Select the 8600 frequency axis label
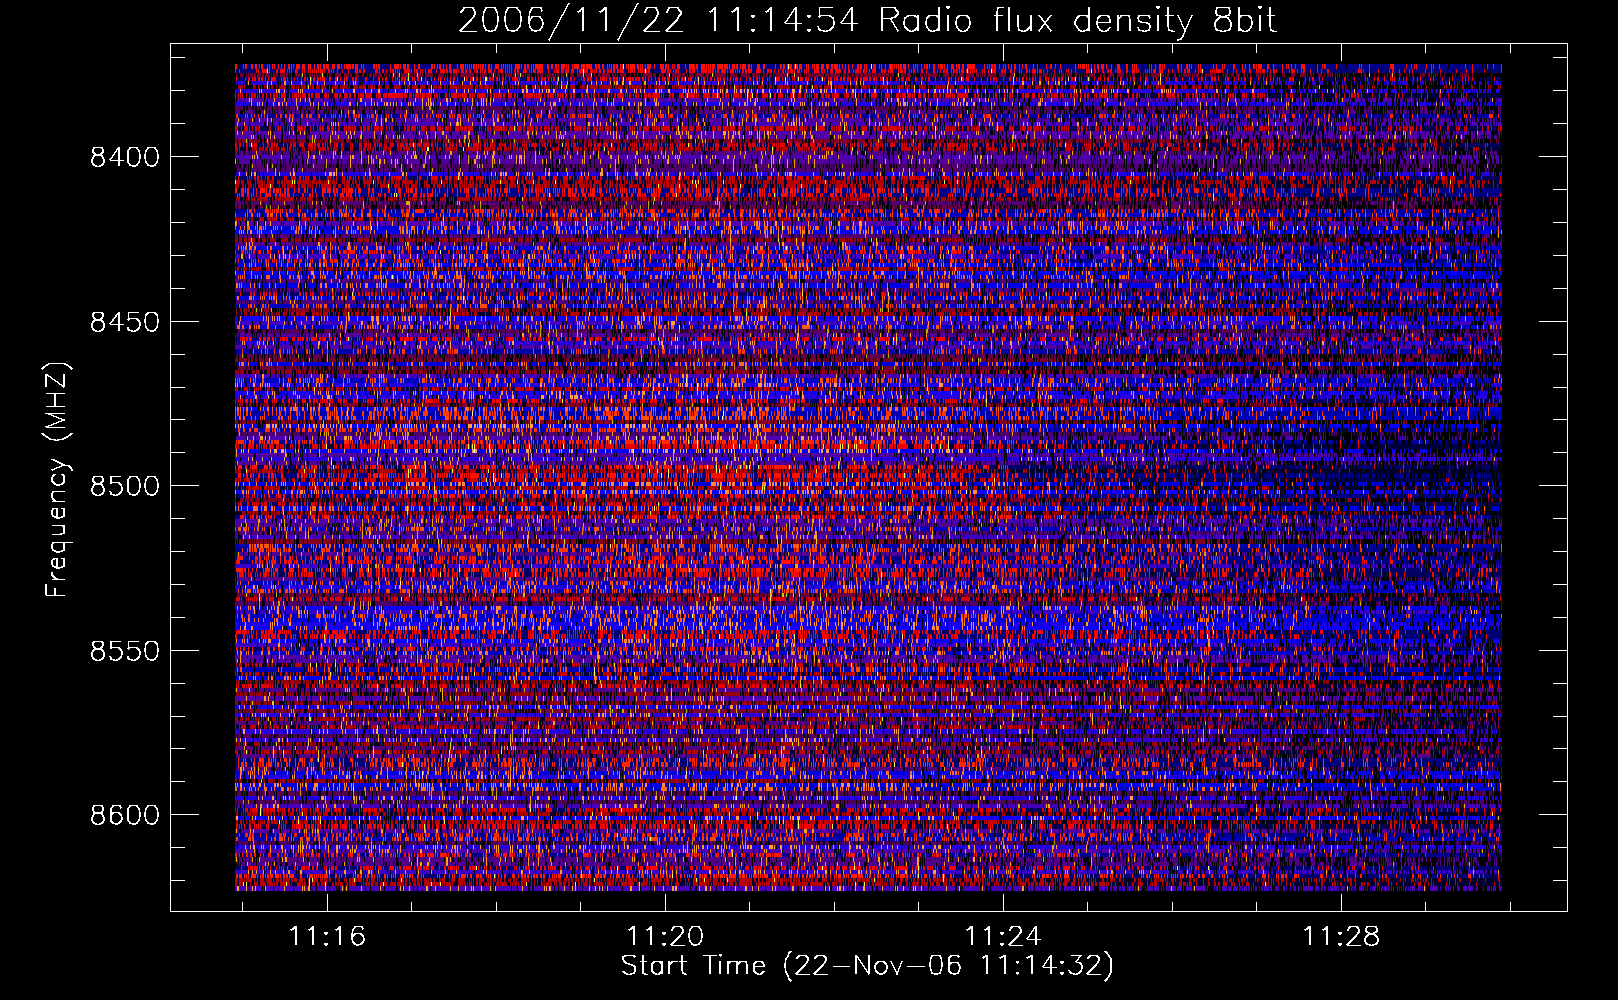 (x=125, y=815)
